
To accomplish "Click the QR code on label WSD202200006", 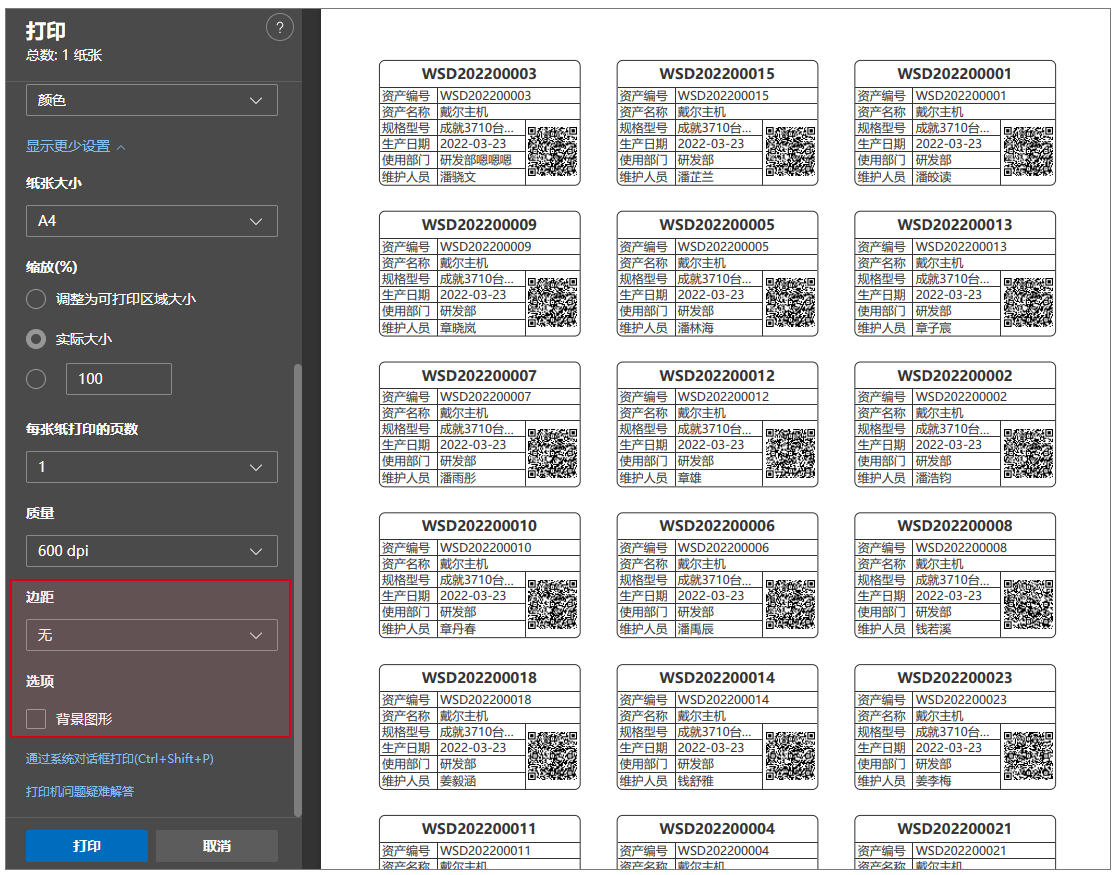I will (790, 604).
